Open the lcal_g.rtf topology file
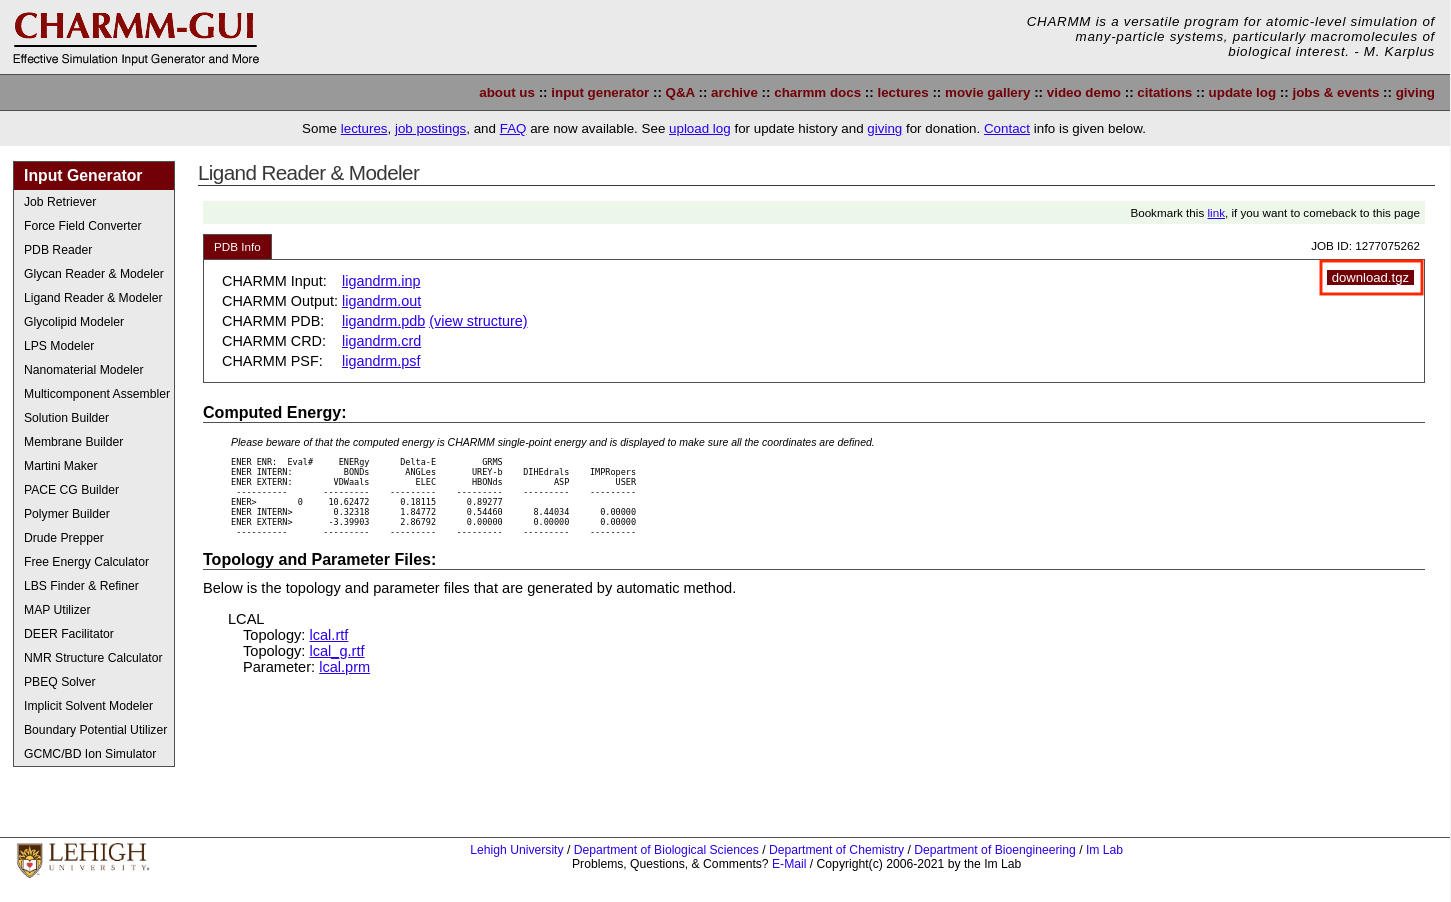Viewport: 1451px width, 902px height. tap(337, 651)
